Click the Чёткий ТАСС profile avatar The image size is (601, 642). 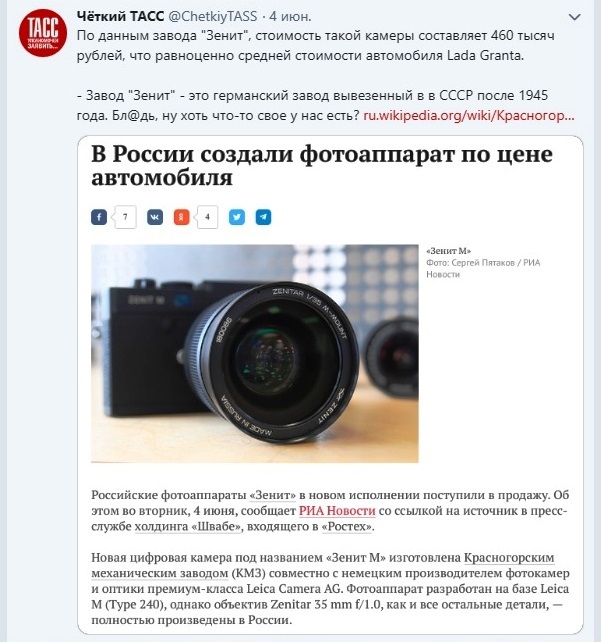[43, 33]
